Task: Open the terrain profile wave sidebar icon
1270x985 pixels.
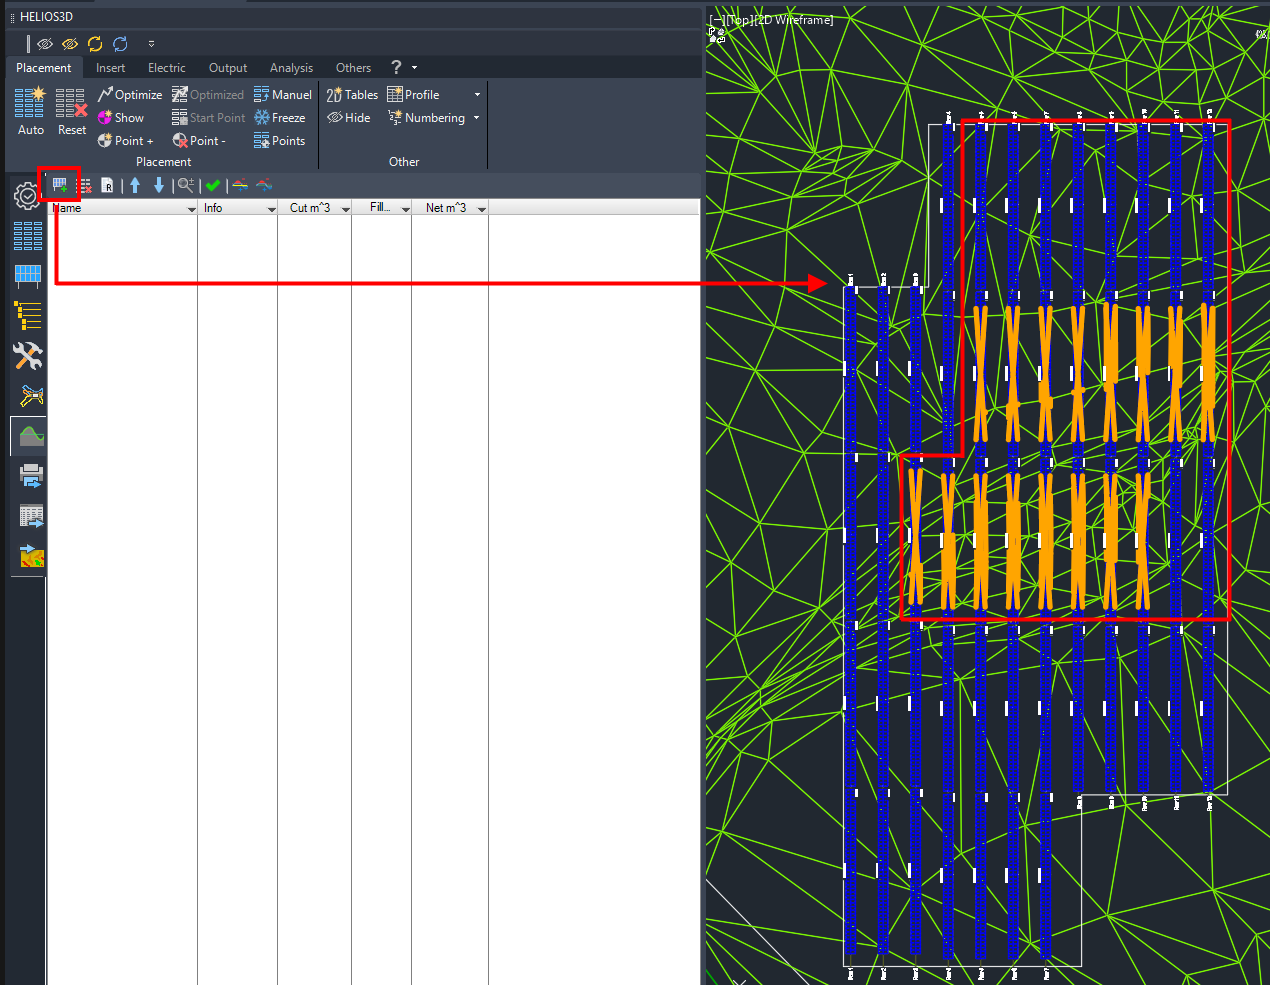Action: pyautogui.click(x=31, y=436)
